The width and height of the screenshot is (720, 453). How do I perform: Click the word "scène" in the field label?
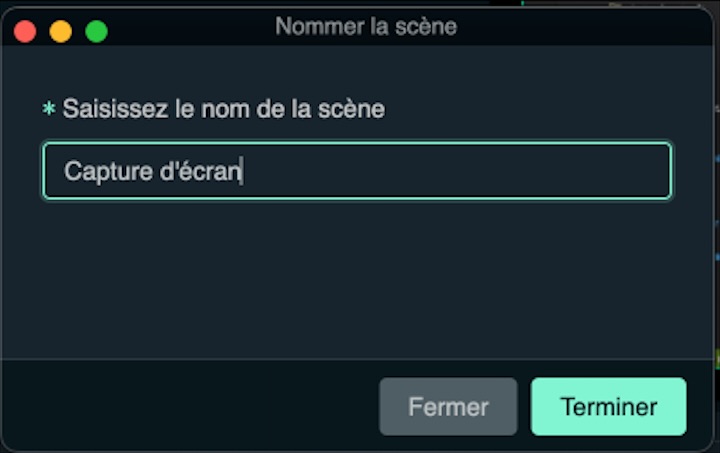[x=357, y=109]
